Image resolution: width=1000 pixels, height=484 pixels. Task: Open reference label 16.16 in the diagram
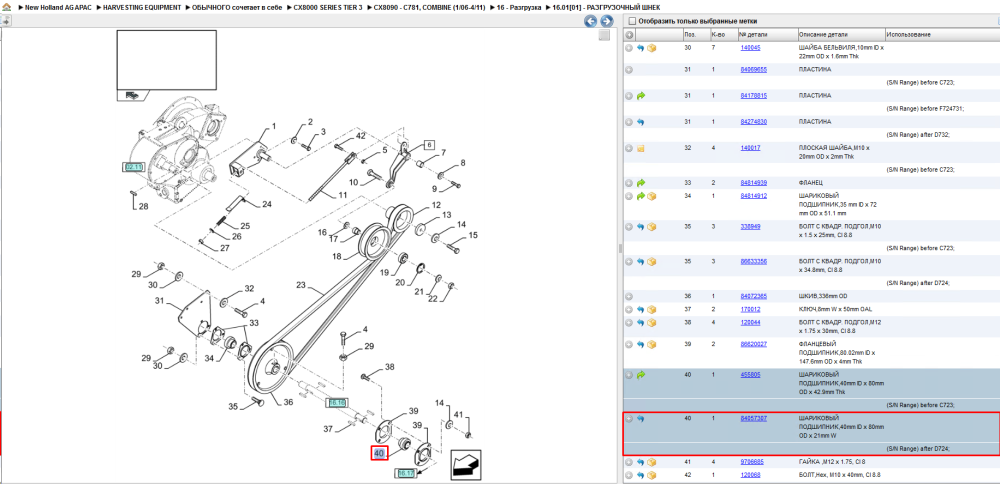[336, 402]
